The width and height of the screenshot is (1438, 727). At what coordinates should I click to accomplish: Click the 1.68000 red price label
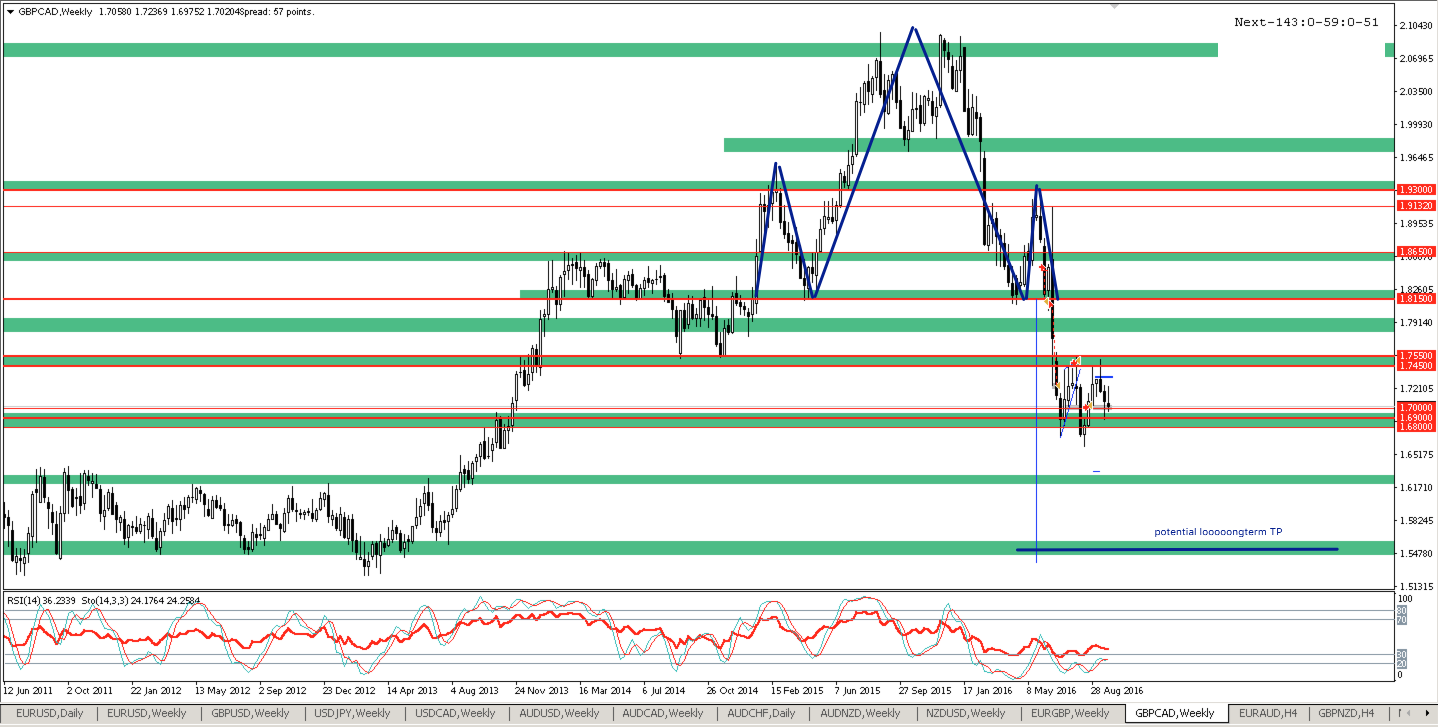pyautogui.click(x=1416, y=427)
